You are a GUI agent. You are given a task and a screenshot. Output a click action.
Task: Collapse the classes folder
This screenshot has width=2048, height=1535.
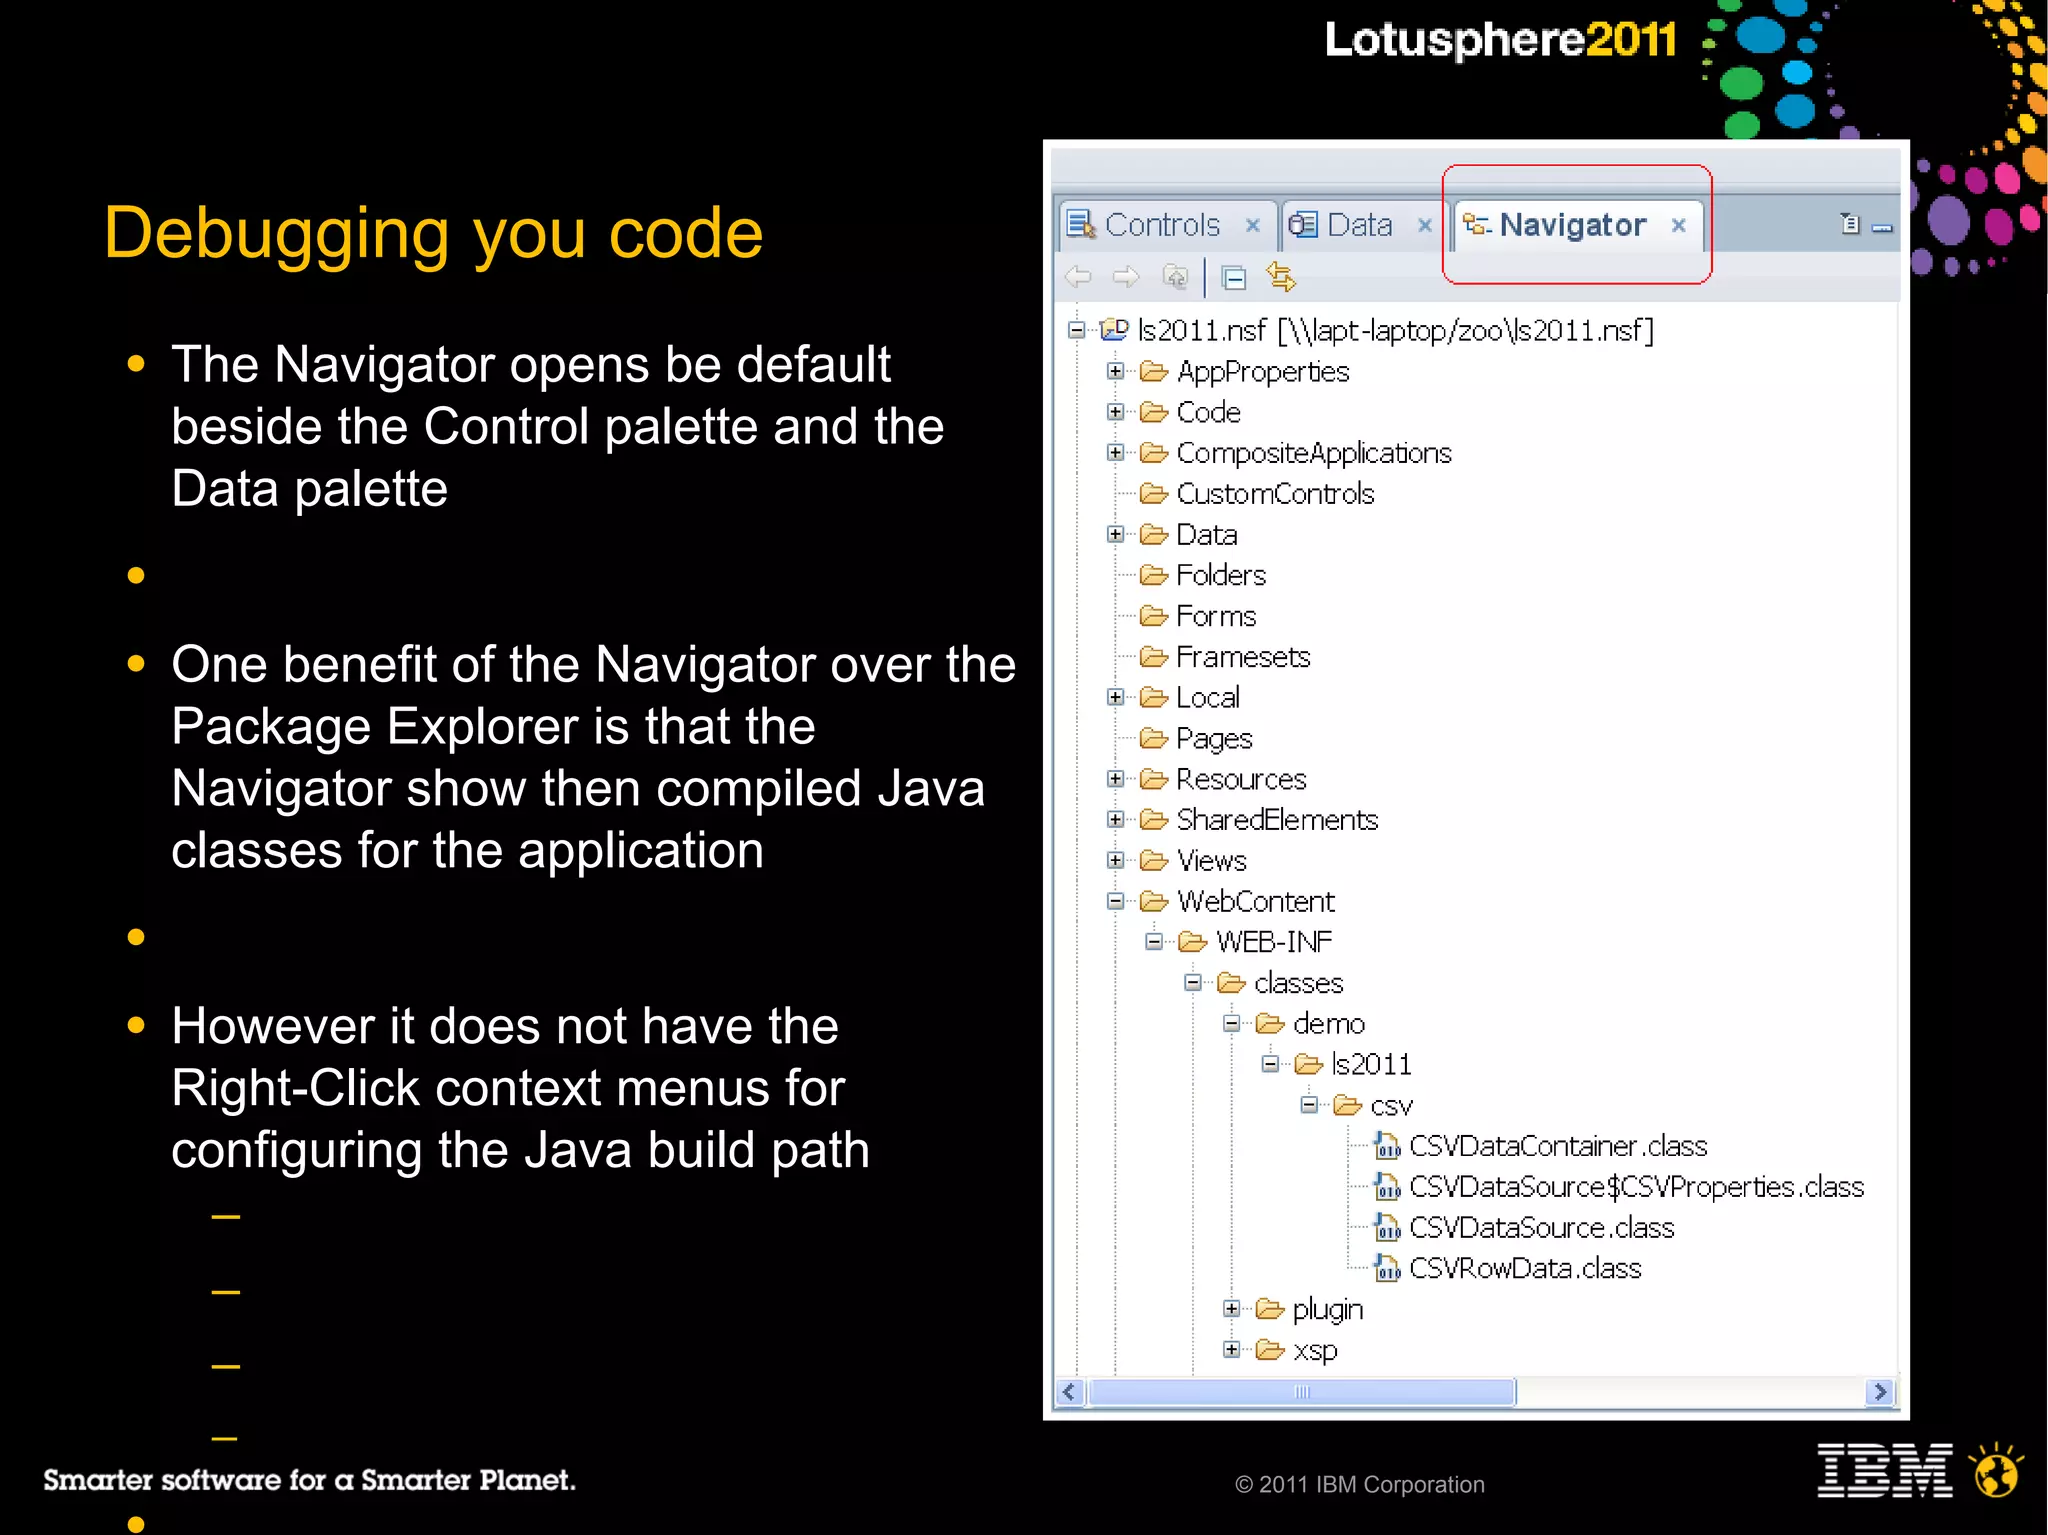point(1193,983)
